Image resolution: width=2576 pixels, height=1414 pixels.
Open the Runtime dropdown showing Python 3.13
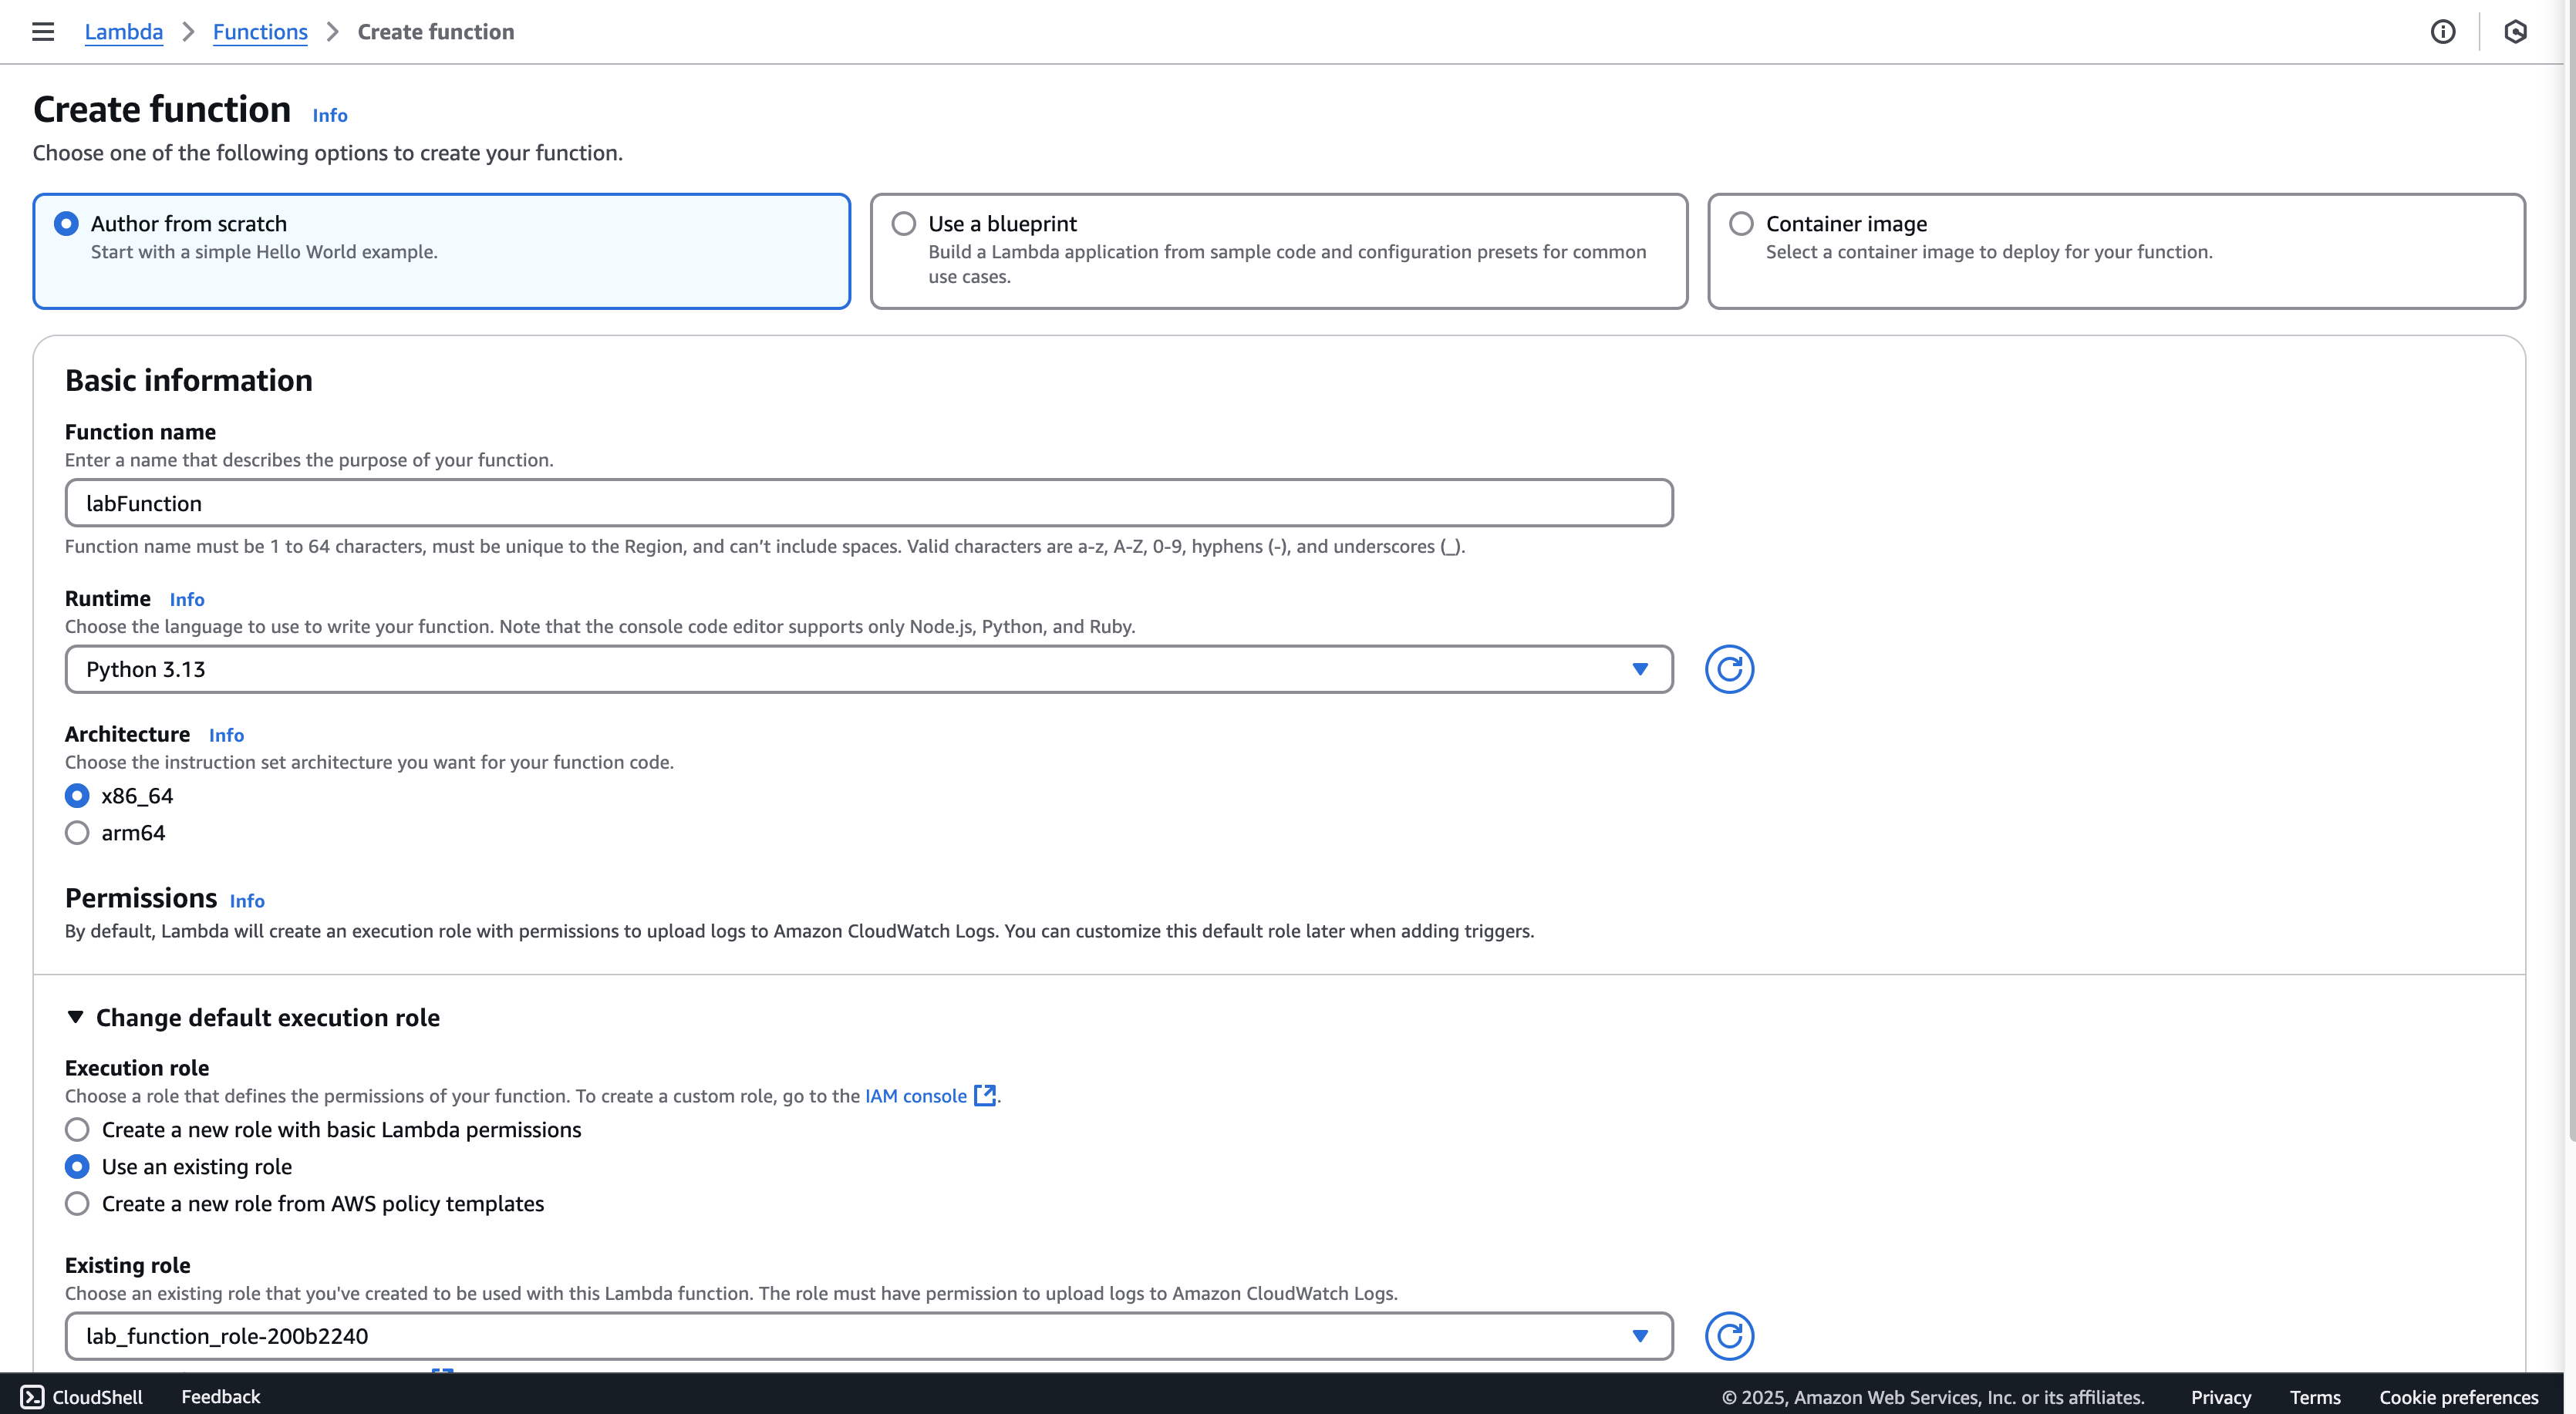tap(869, 669)
